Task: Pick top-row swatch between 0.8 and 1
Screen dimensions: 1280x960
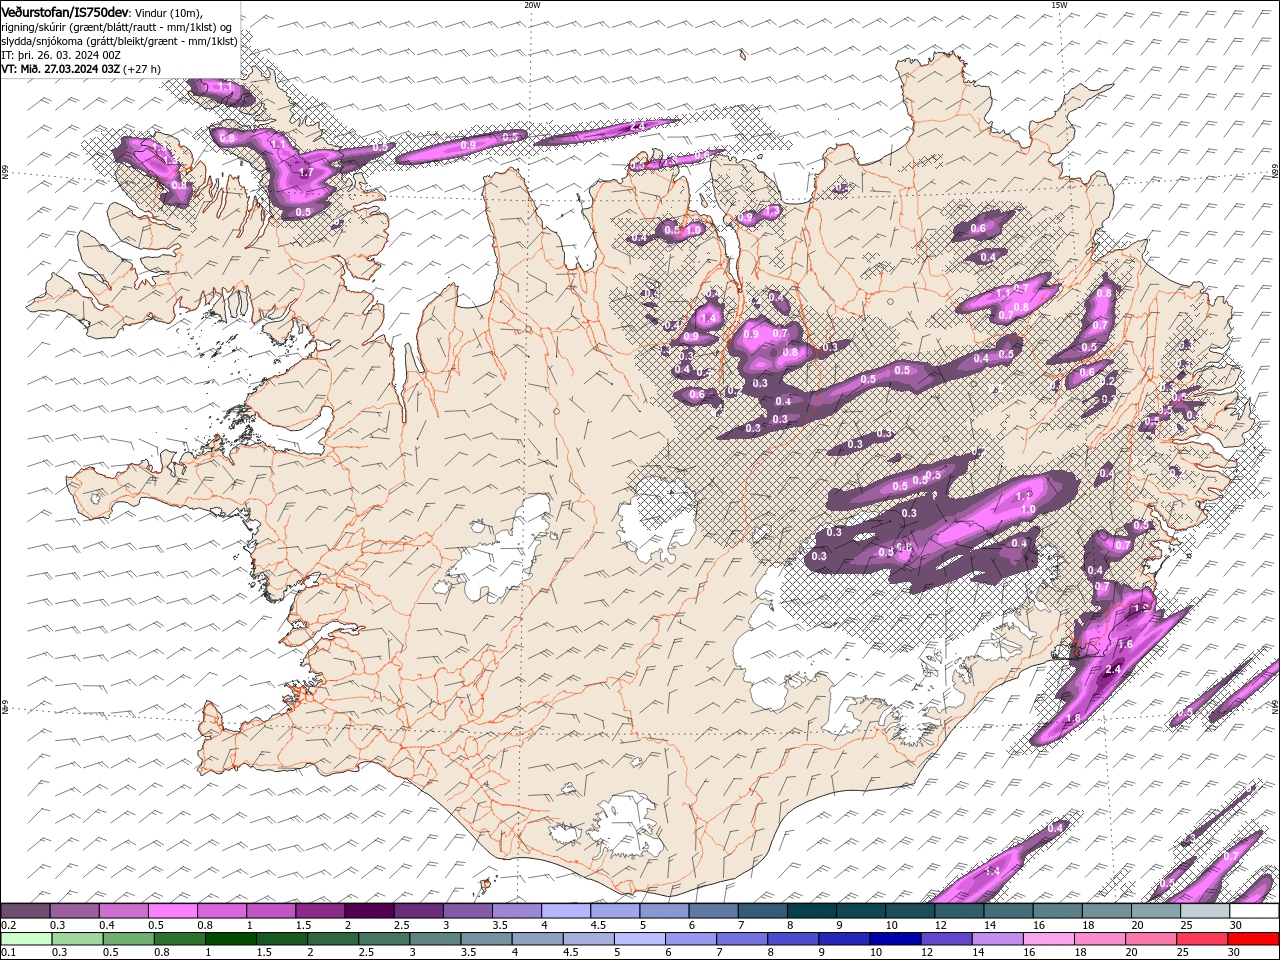Action: 222,911
